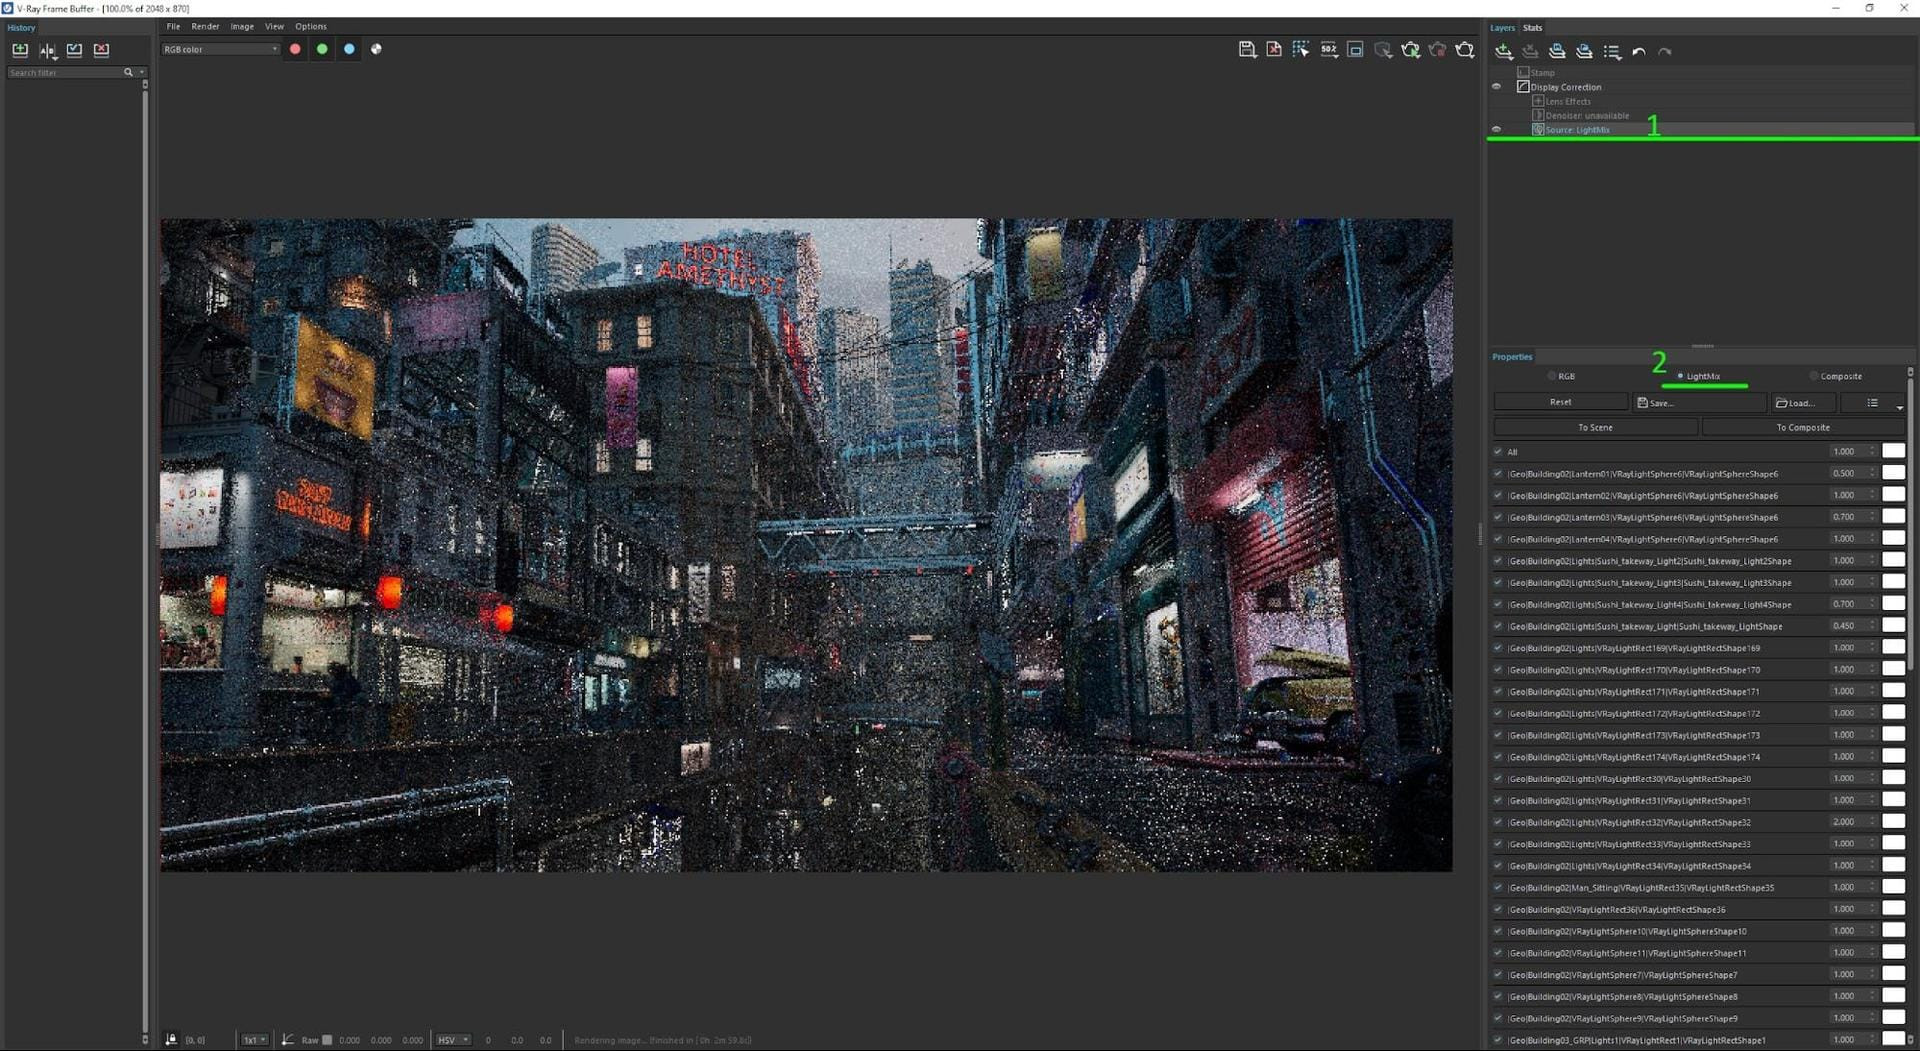The height and width of the screenshot is (1051, 1920).
Task: Open the Image menu
Action: pos(242,27)
